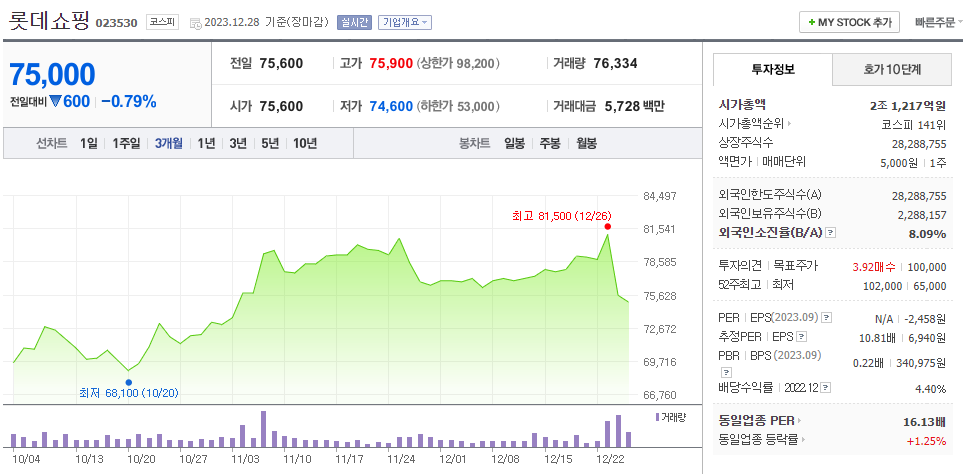The height and width of the screenshot is (474, 978).
Task: Click the red 최고 81,500 chart marker
Action: point(608,226)
